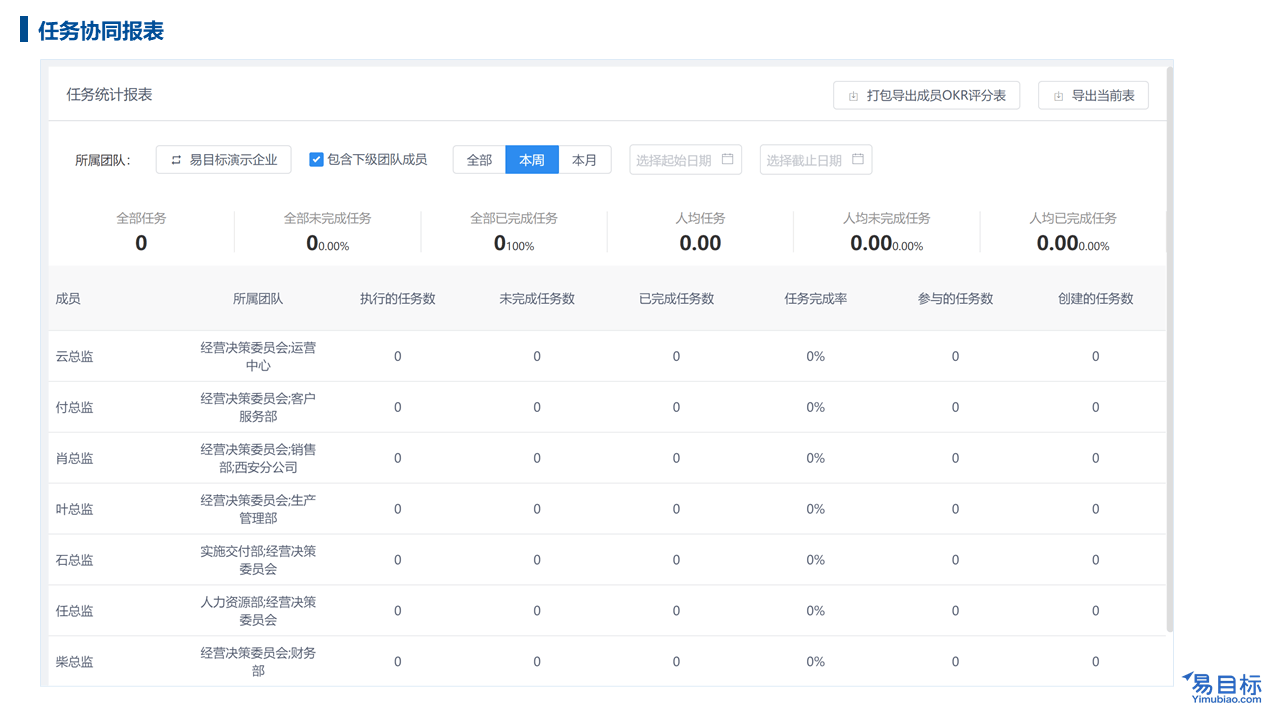Click 导出当前表 button

point(1093,95)
